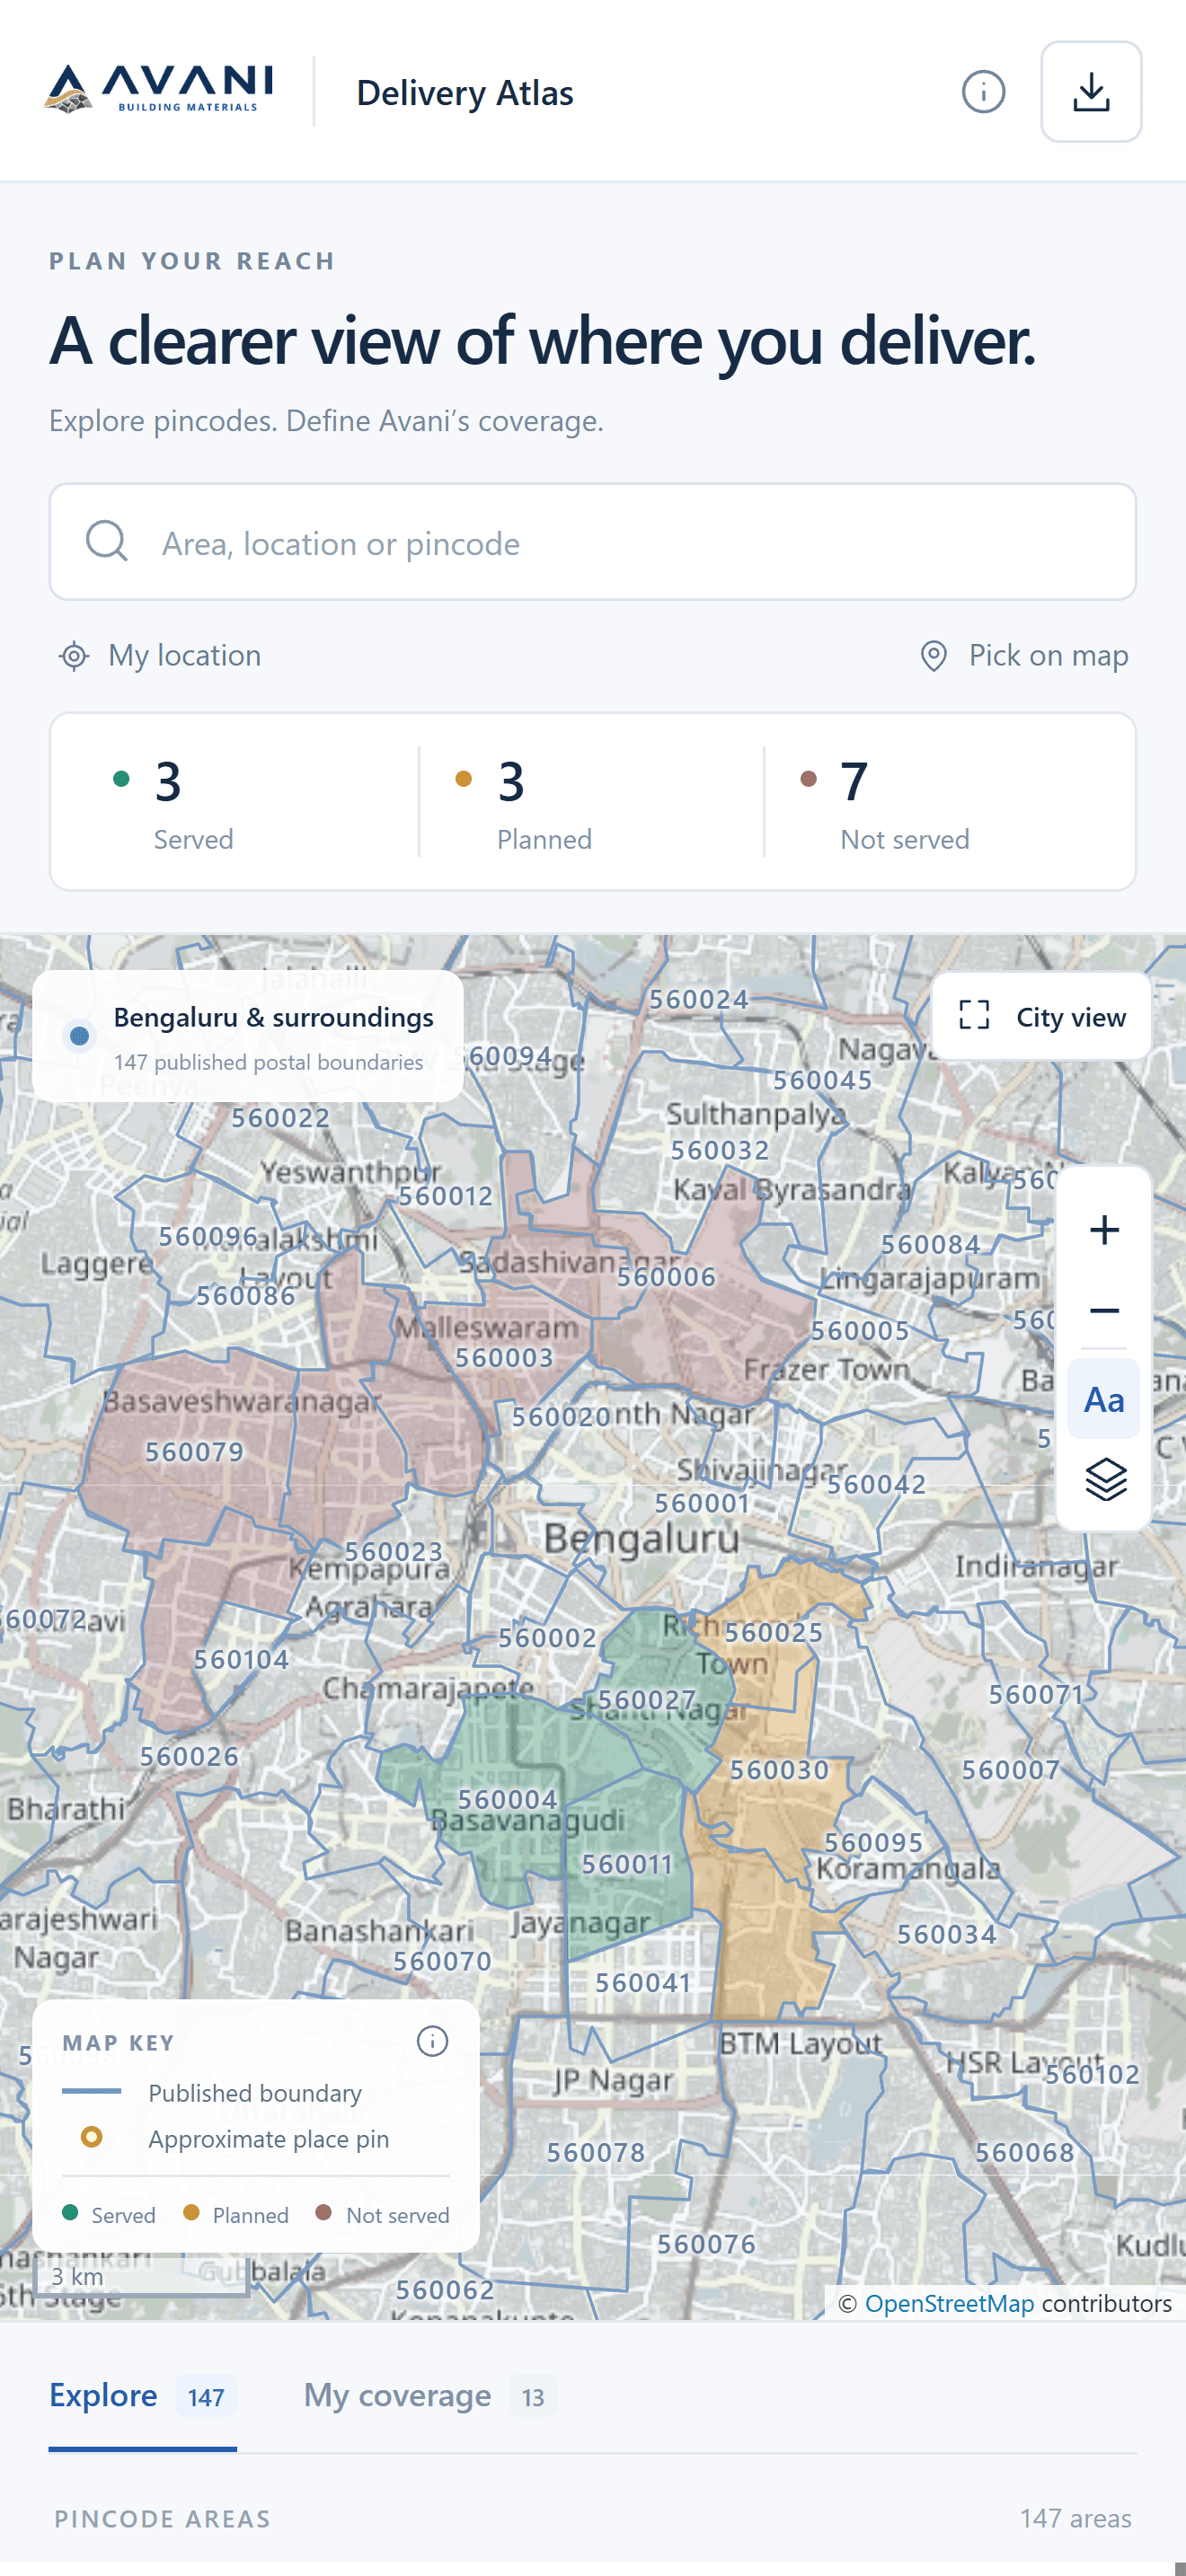Select pincode 560030 on the map
Screen dimensions: 1186x2576
[x=779, y=1769]
